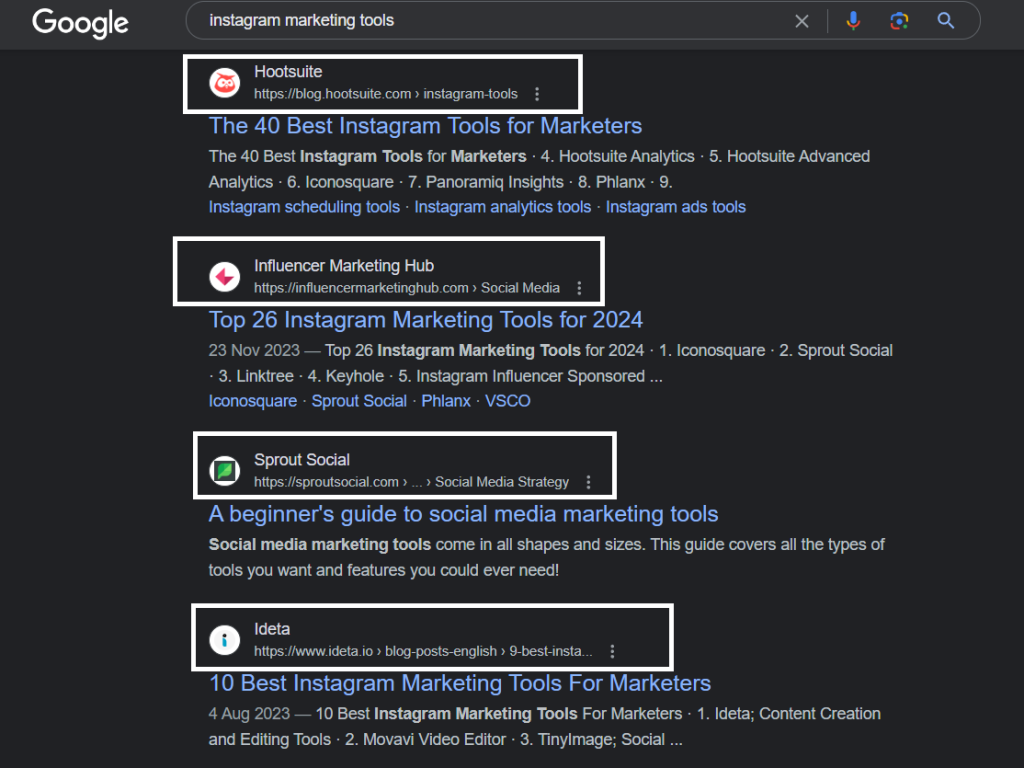The width and height of the screenshot is (1024, 768).
Task: Click the Hootsuite owl favicon
Action: click(225, 83)
